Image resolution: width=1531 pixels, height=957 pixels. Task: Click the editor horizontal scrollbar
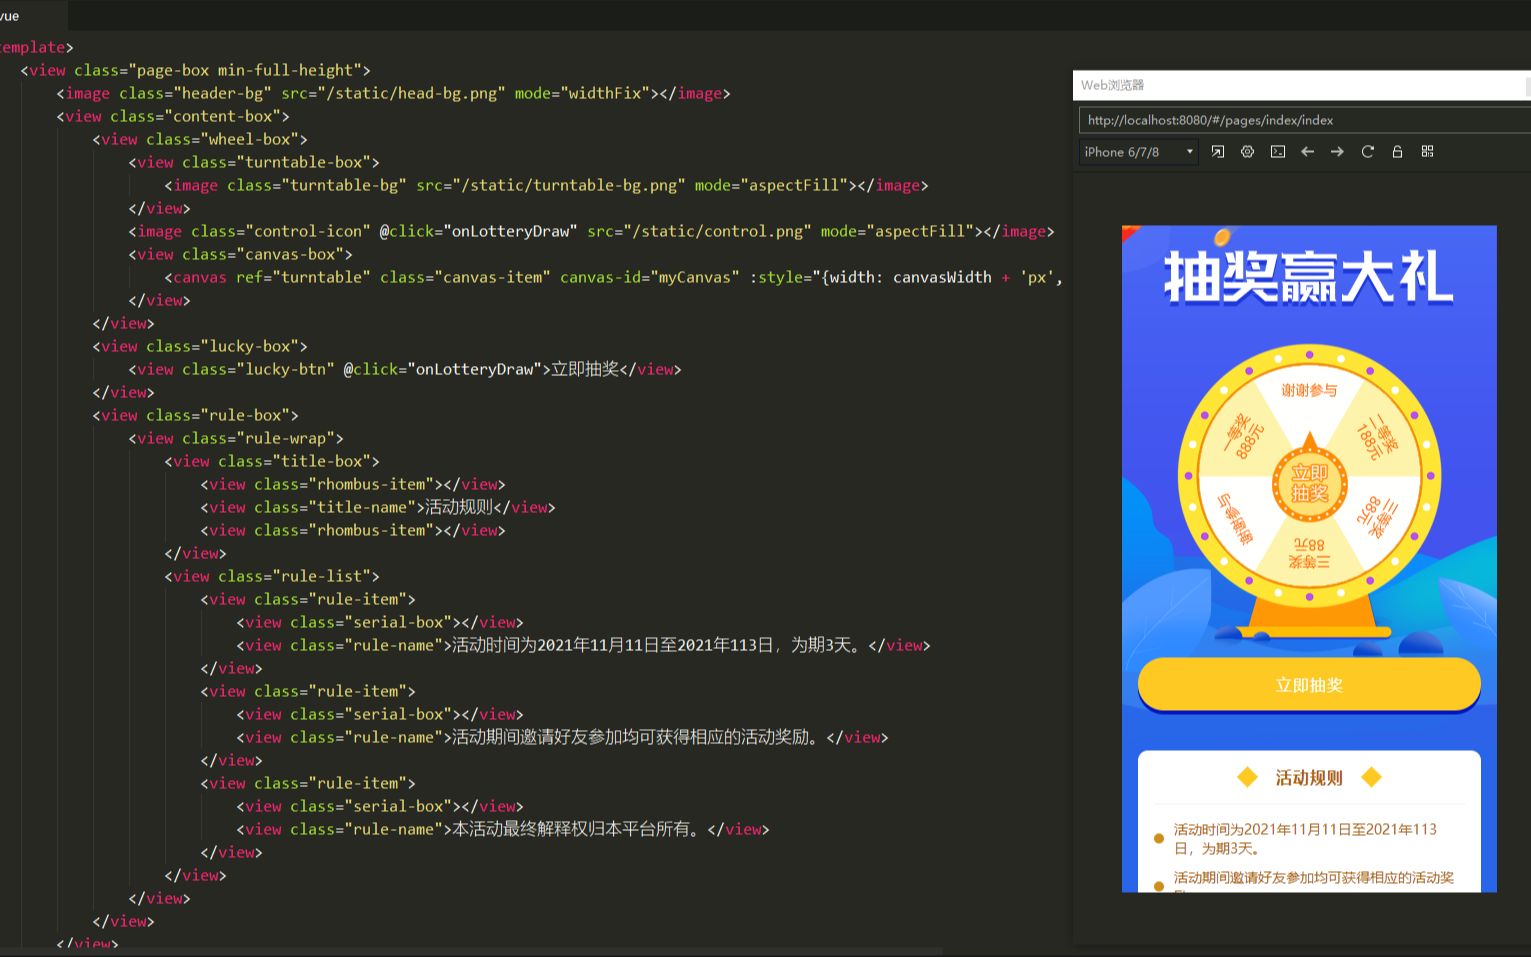point(470,952)
